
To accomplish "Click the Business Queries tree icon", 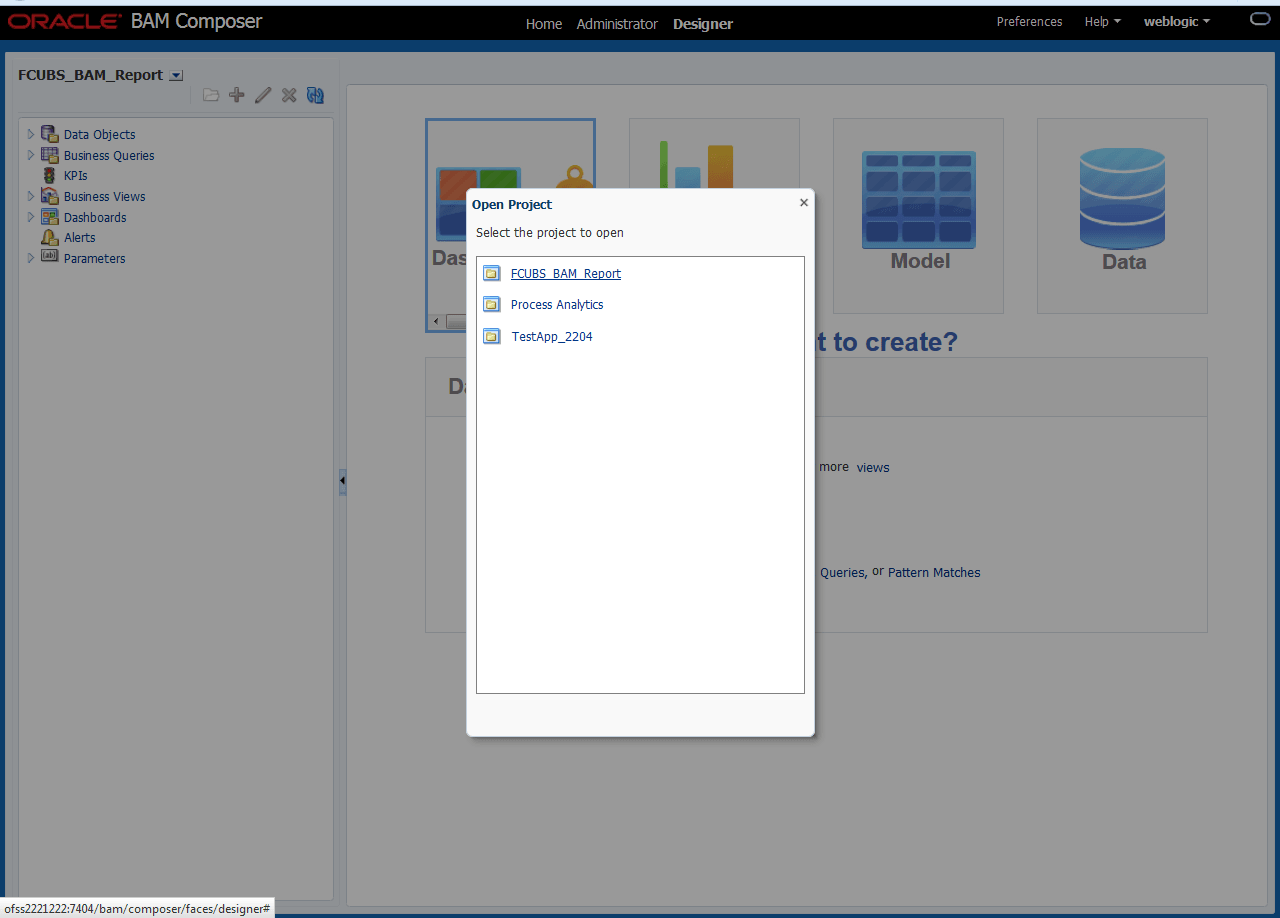I will pyautogui.click(x=50, y=155).
